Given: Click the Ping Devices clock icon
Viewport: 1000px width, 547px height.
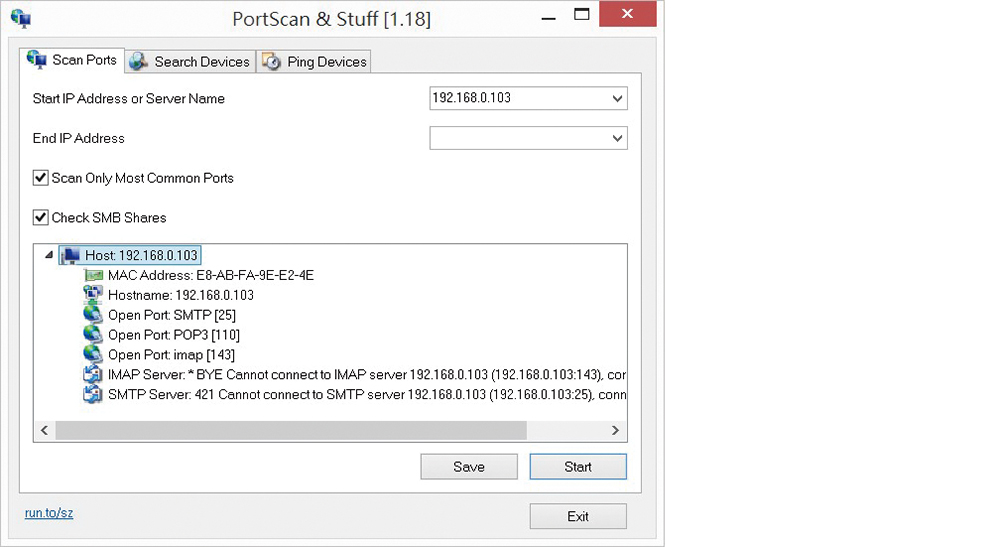Looking at the screenshot, I should [272, 62].
